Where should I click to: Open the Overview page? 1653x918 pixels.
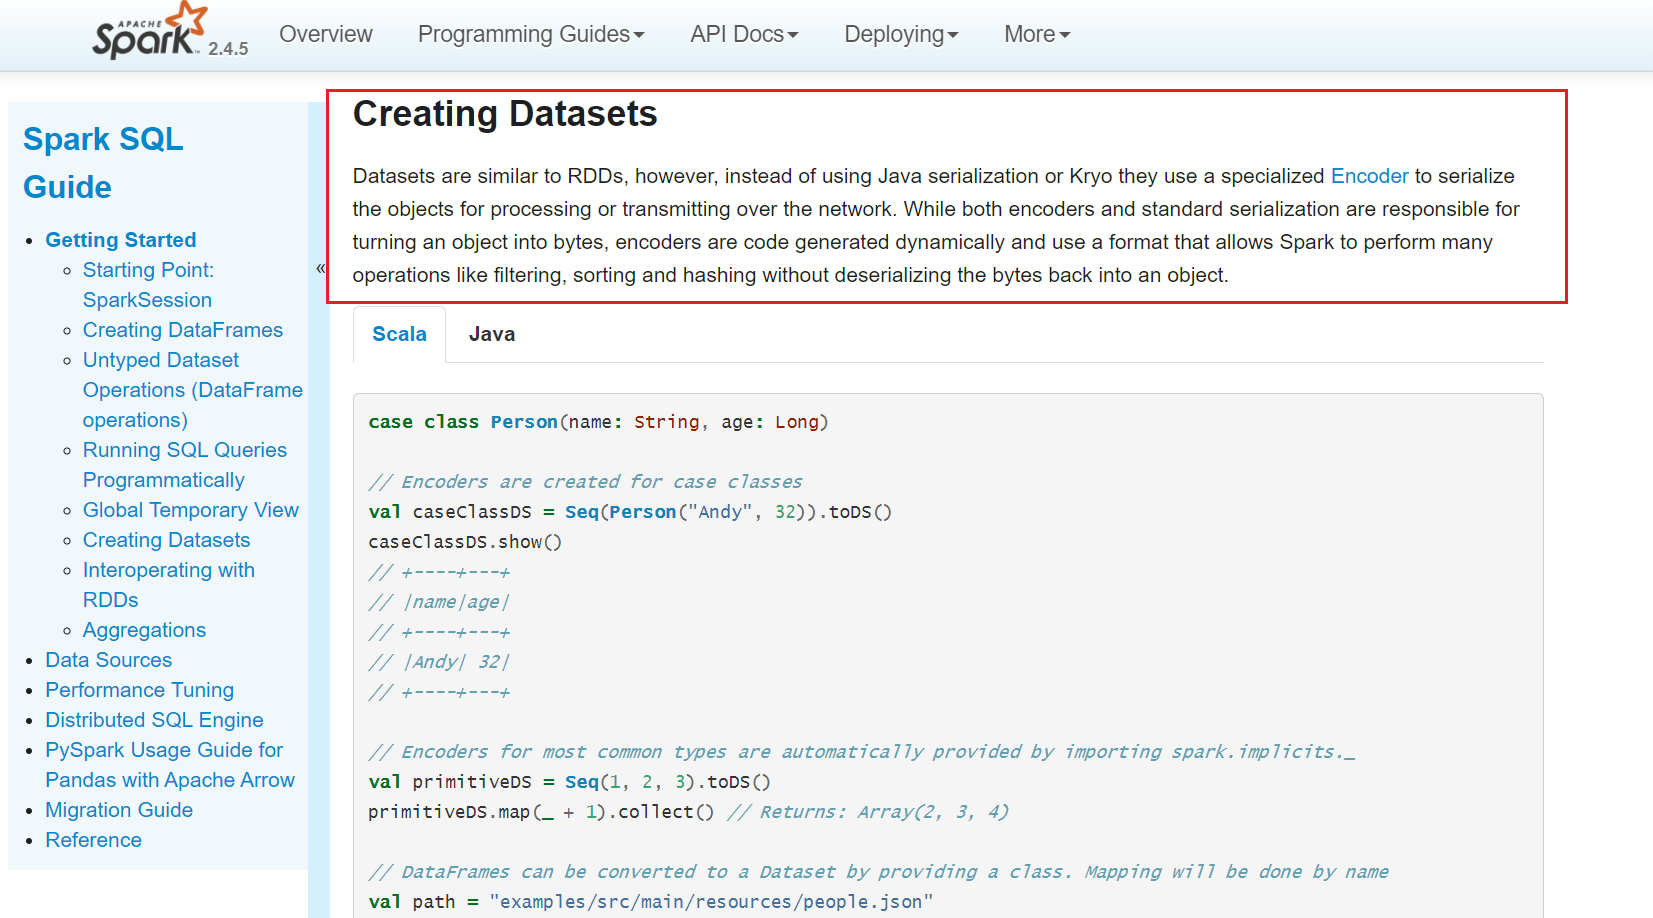pyautogui.click(x=325, y=34)
